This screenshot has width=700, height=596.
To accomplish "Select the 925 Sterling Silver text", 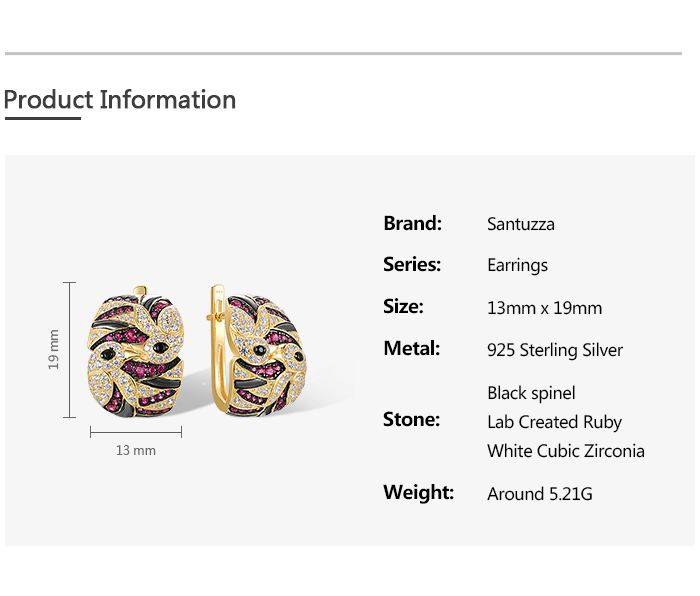I will tap(554, 350).
